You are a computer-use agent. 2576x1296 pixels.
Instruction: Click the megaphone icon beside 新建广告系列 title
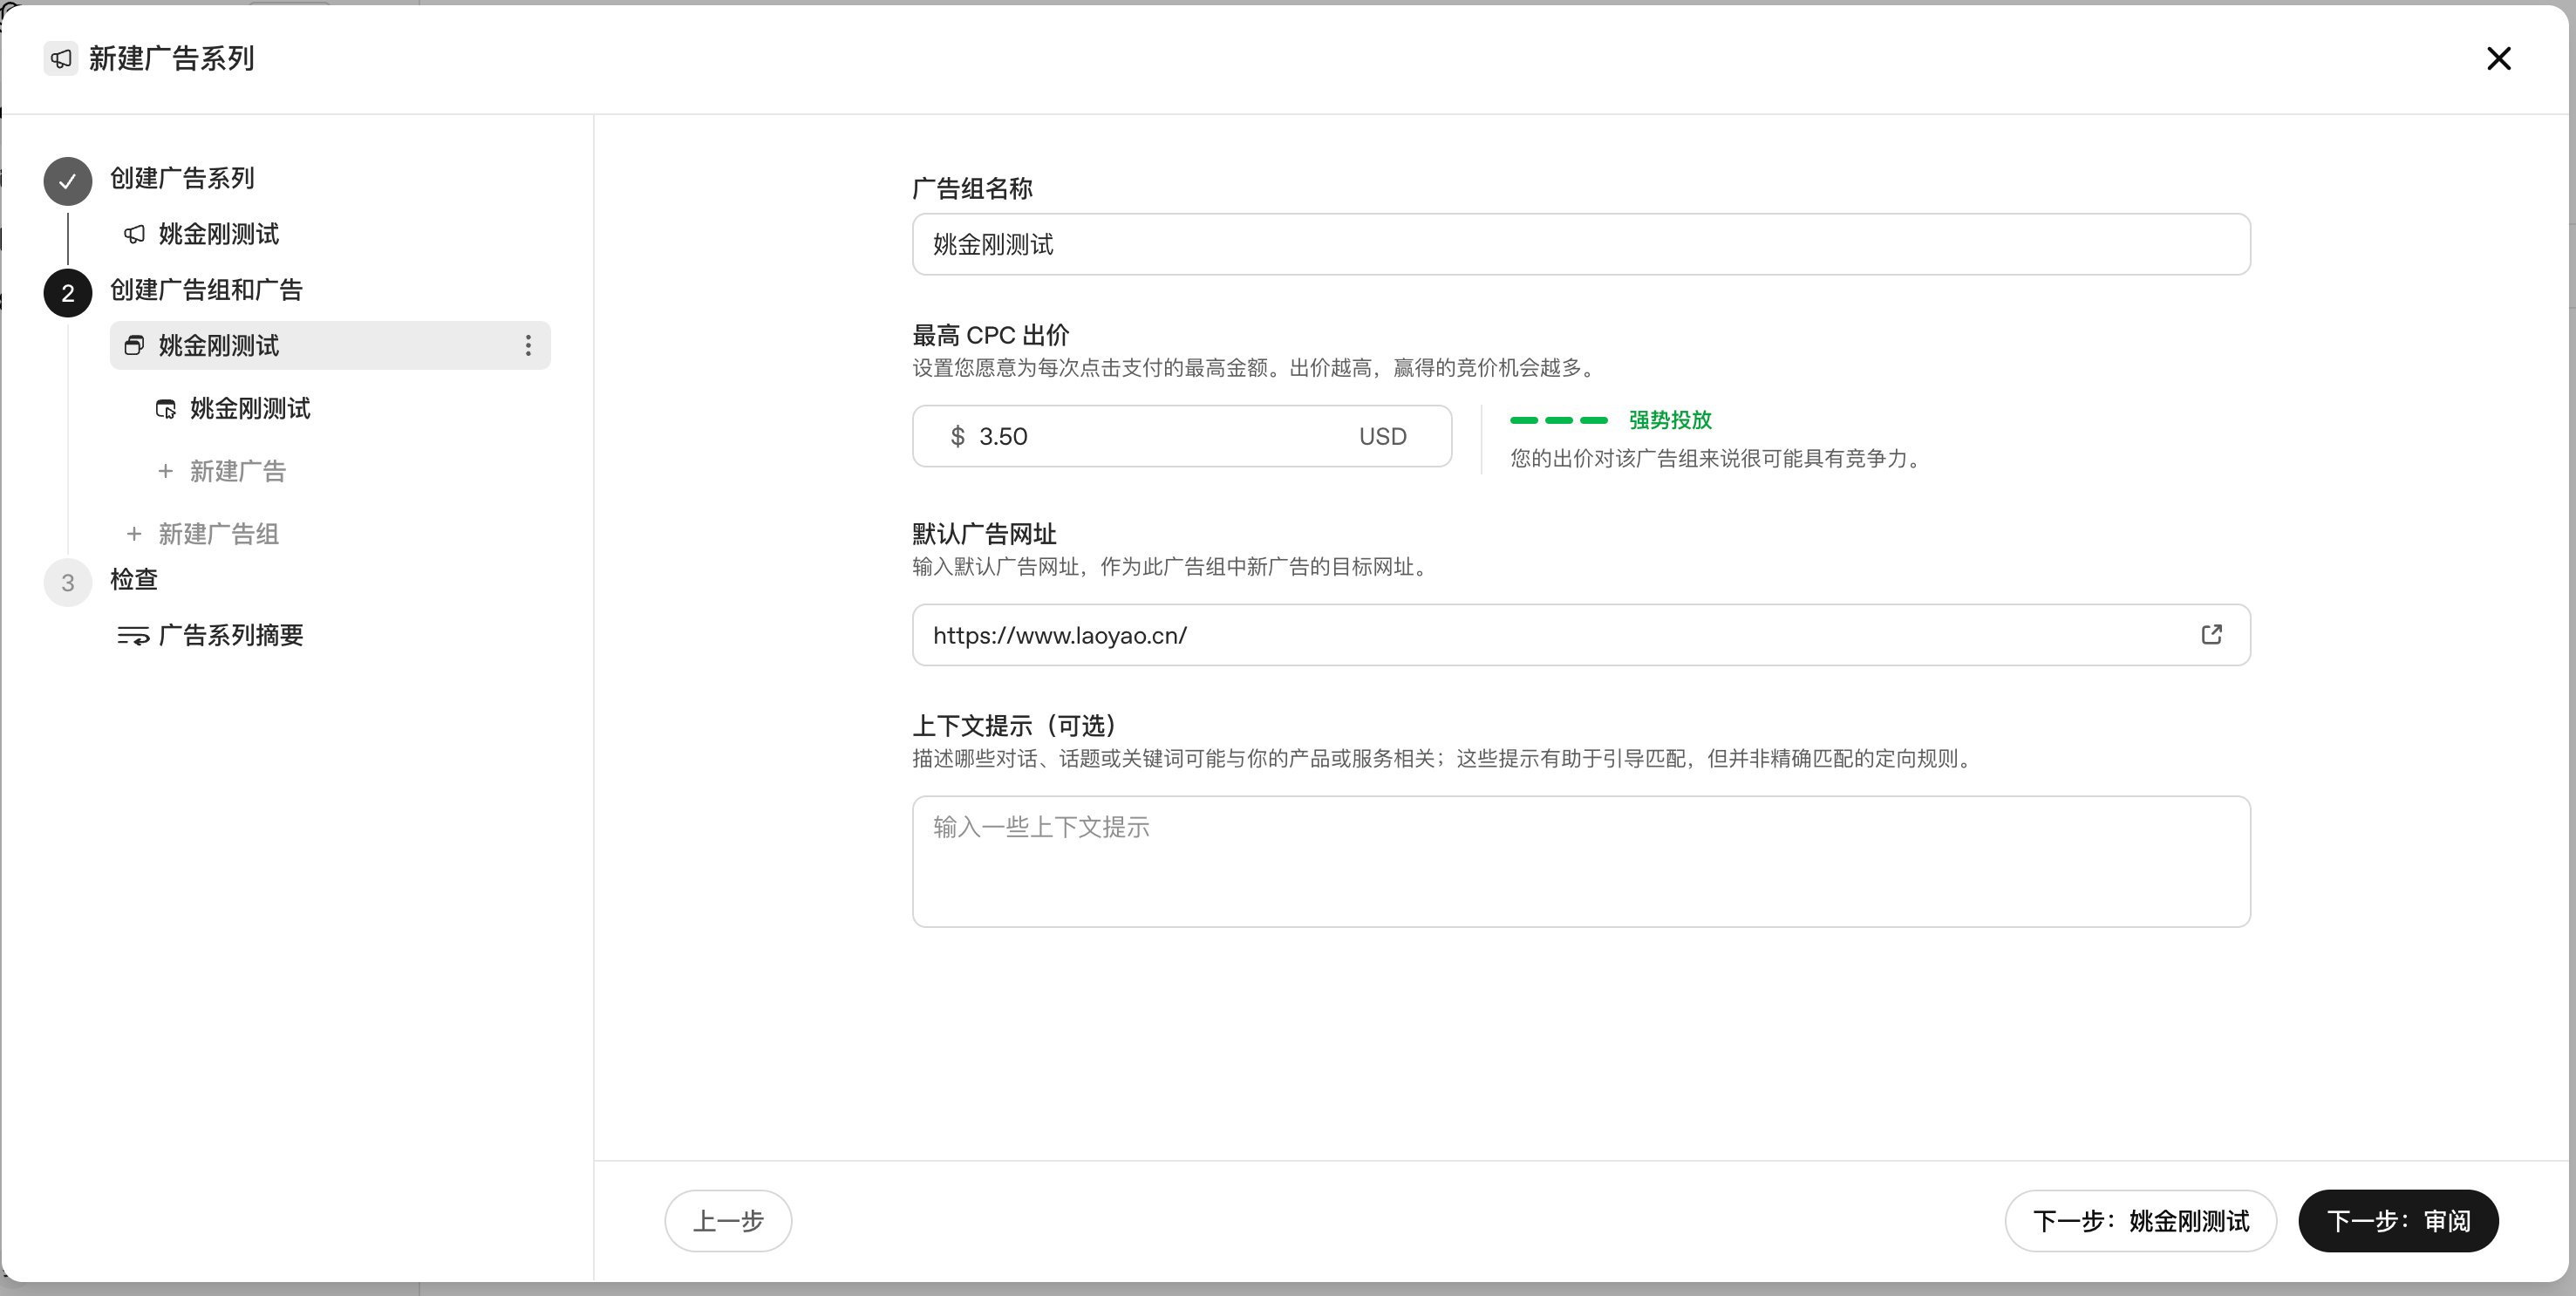tap(61, 59)
